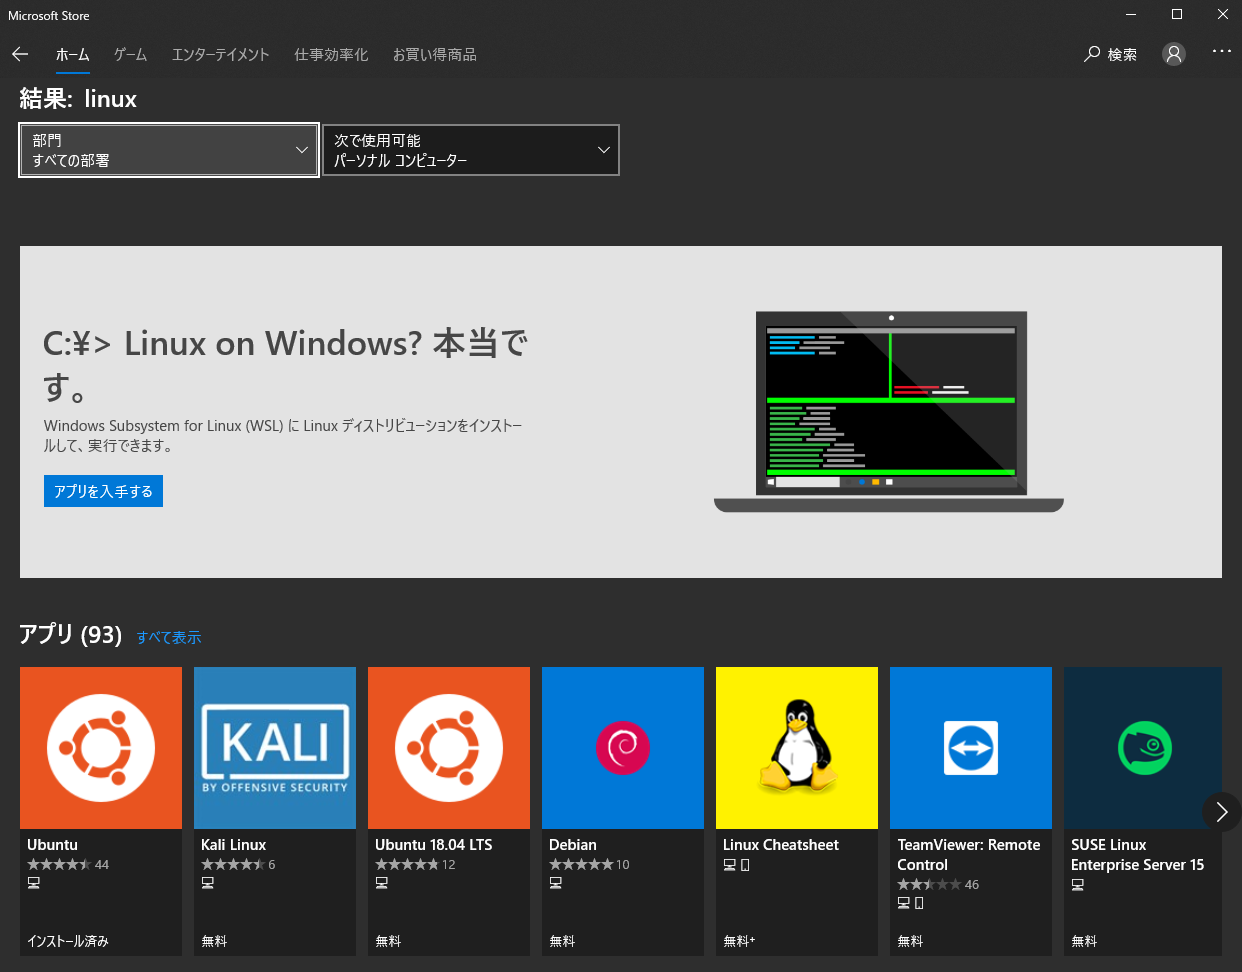Screen dimensions: 1242x972
Task: Click the PC device icon under SUSE Linux
Action: 1077,885
